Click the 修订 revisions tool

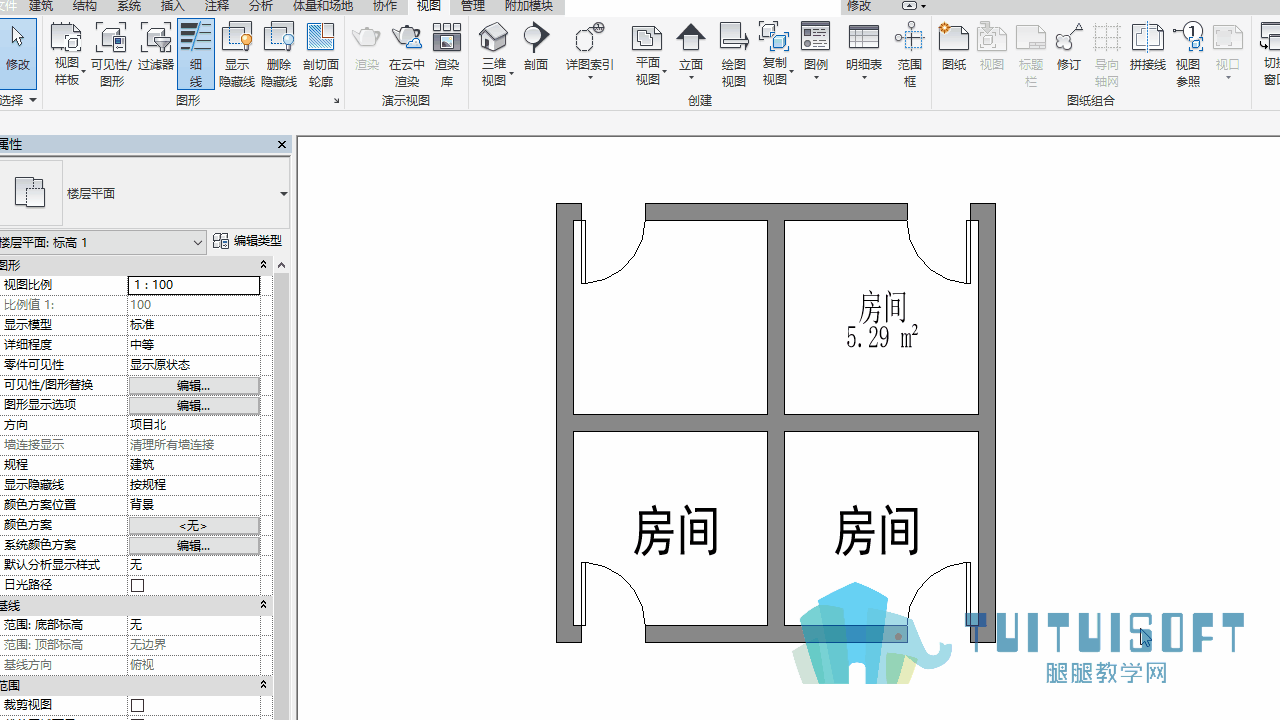click(1069, 47)
